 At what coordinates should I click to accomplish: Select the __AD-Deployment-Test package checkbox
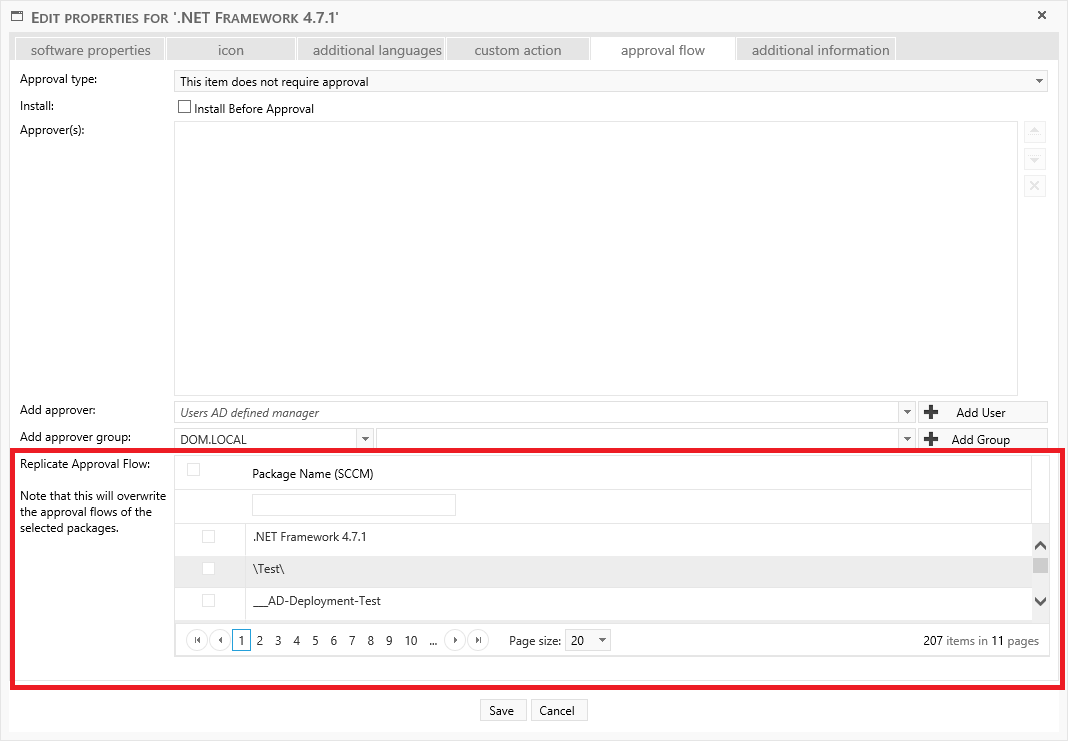208,601
